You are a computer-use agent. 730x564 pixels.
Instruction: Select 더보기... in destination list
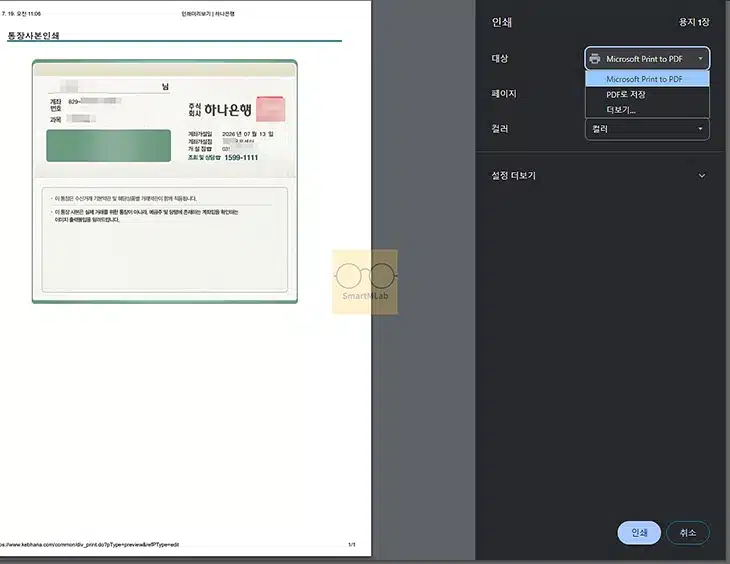click(647, 110)
